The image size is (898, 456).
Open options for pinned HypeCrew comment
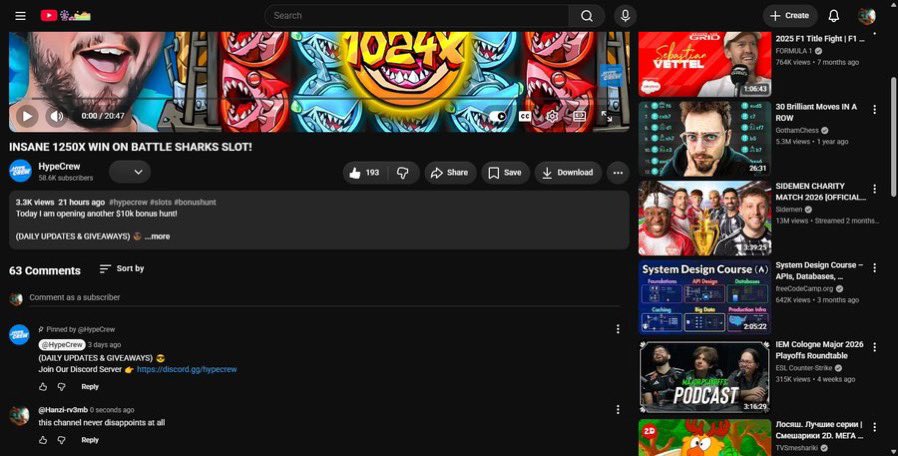617,329
